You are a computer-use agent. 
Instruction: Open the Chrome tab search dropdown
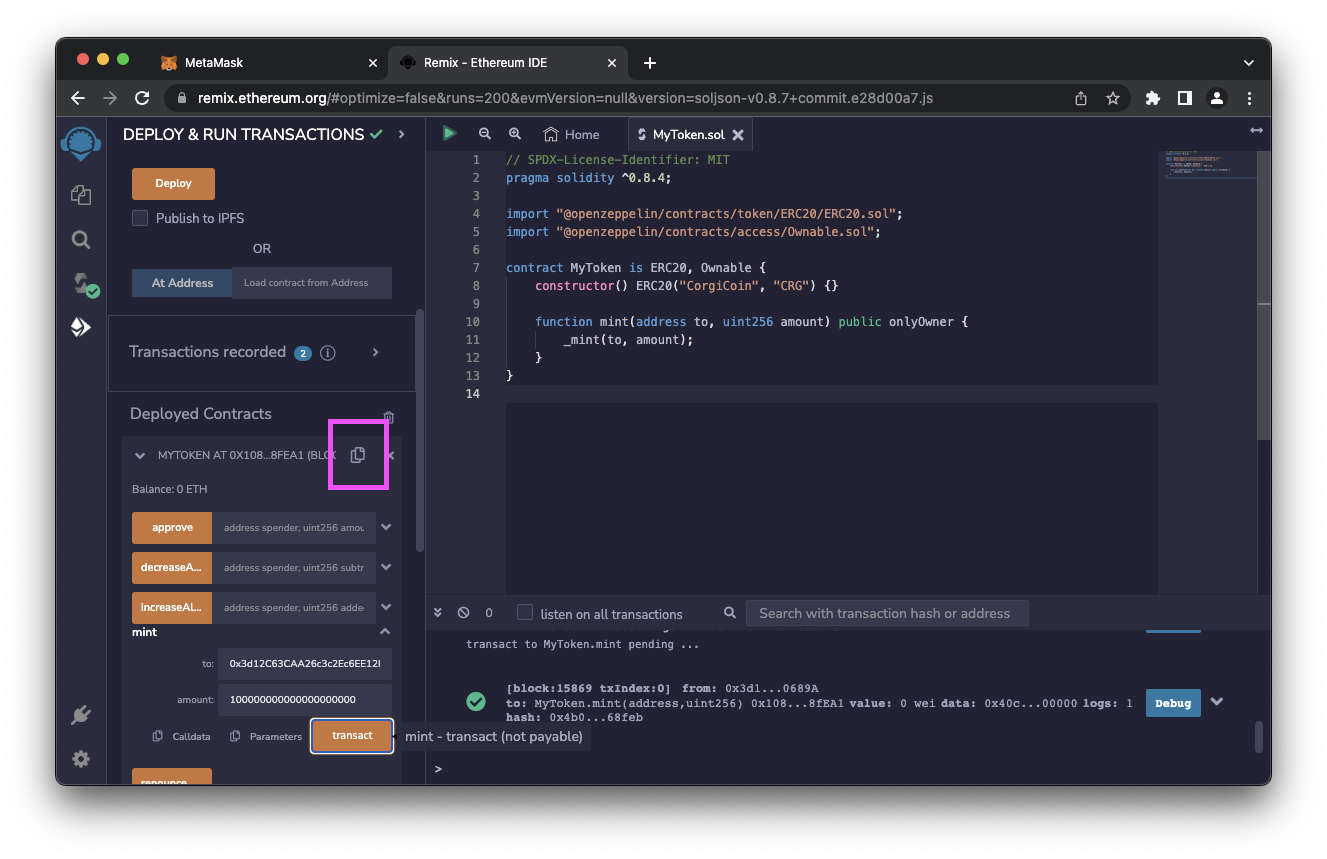(1249, 62)
